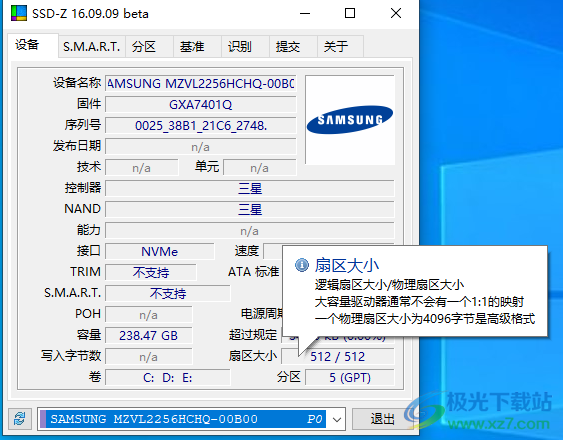Click the 超过规定 label
563x440 pixels.
253,335
